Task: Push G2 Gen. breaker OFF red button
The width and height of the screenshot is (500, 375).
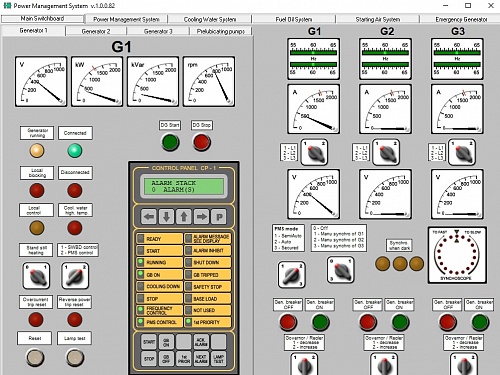Action: coord(368,322)
